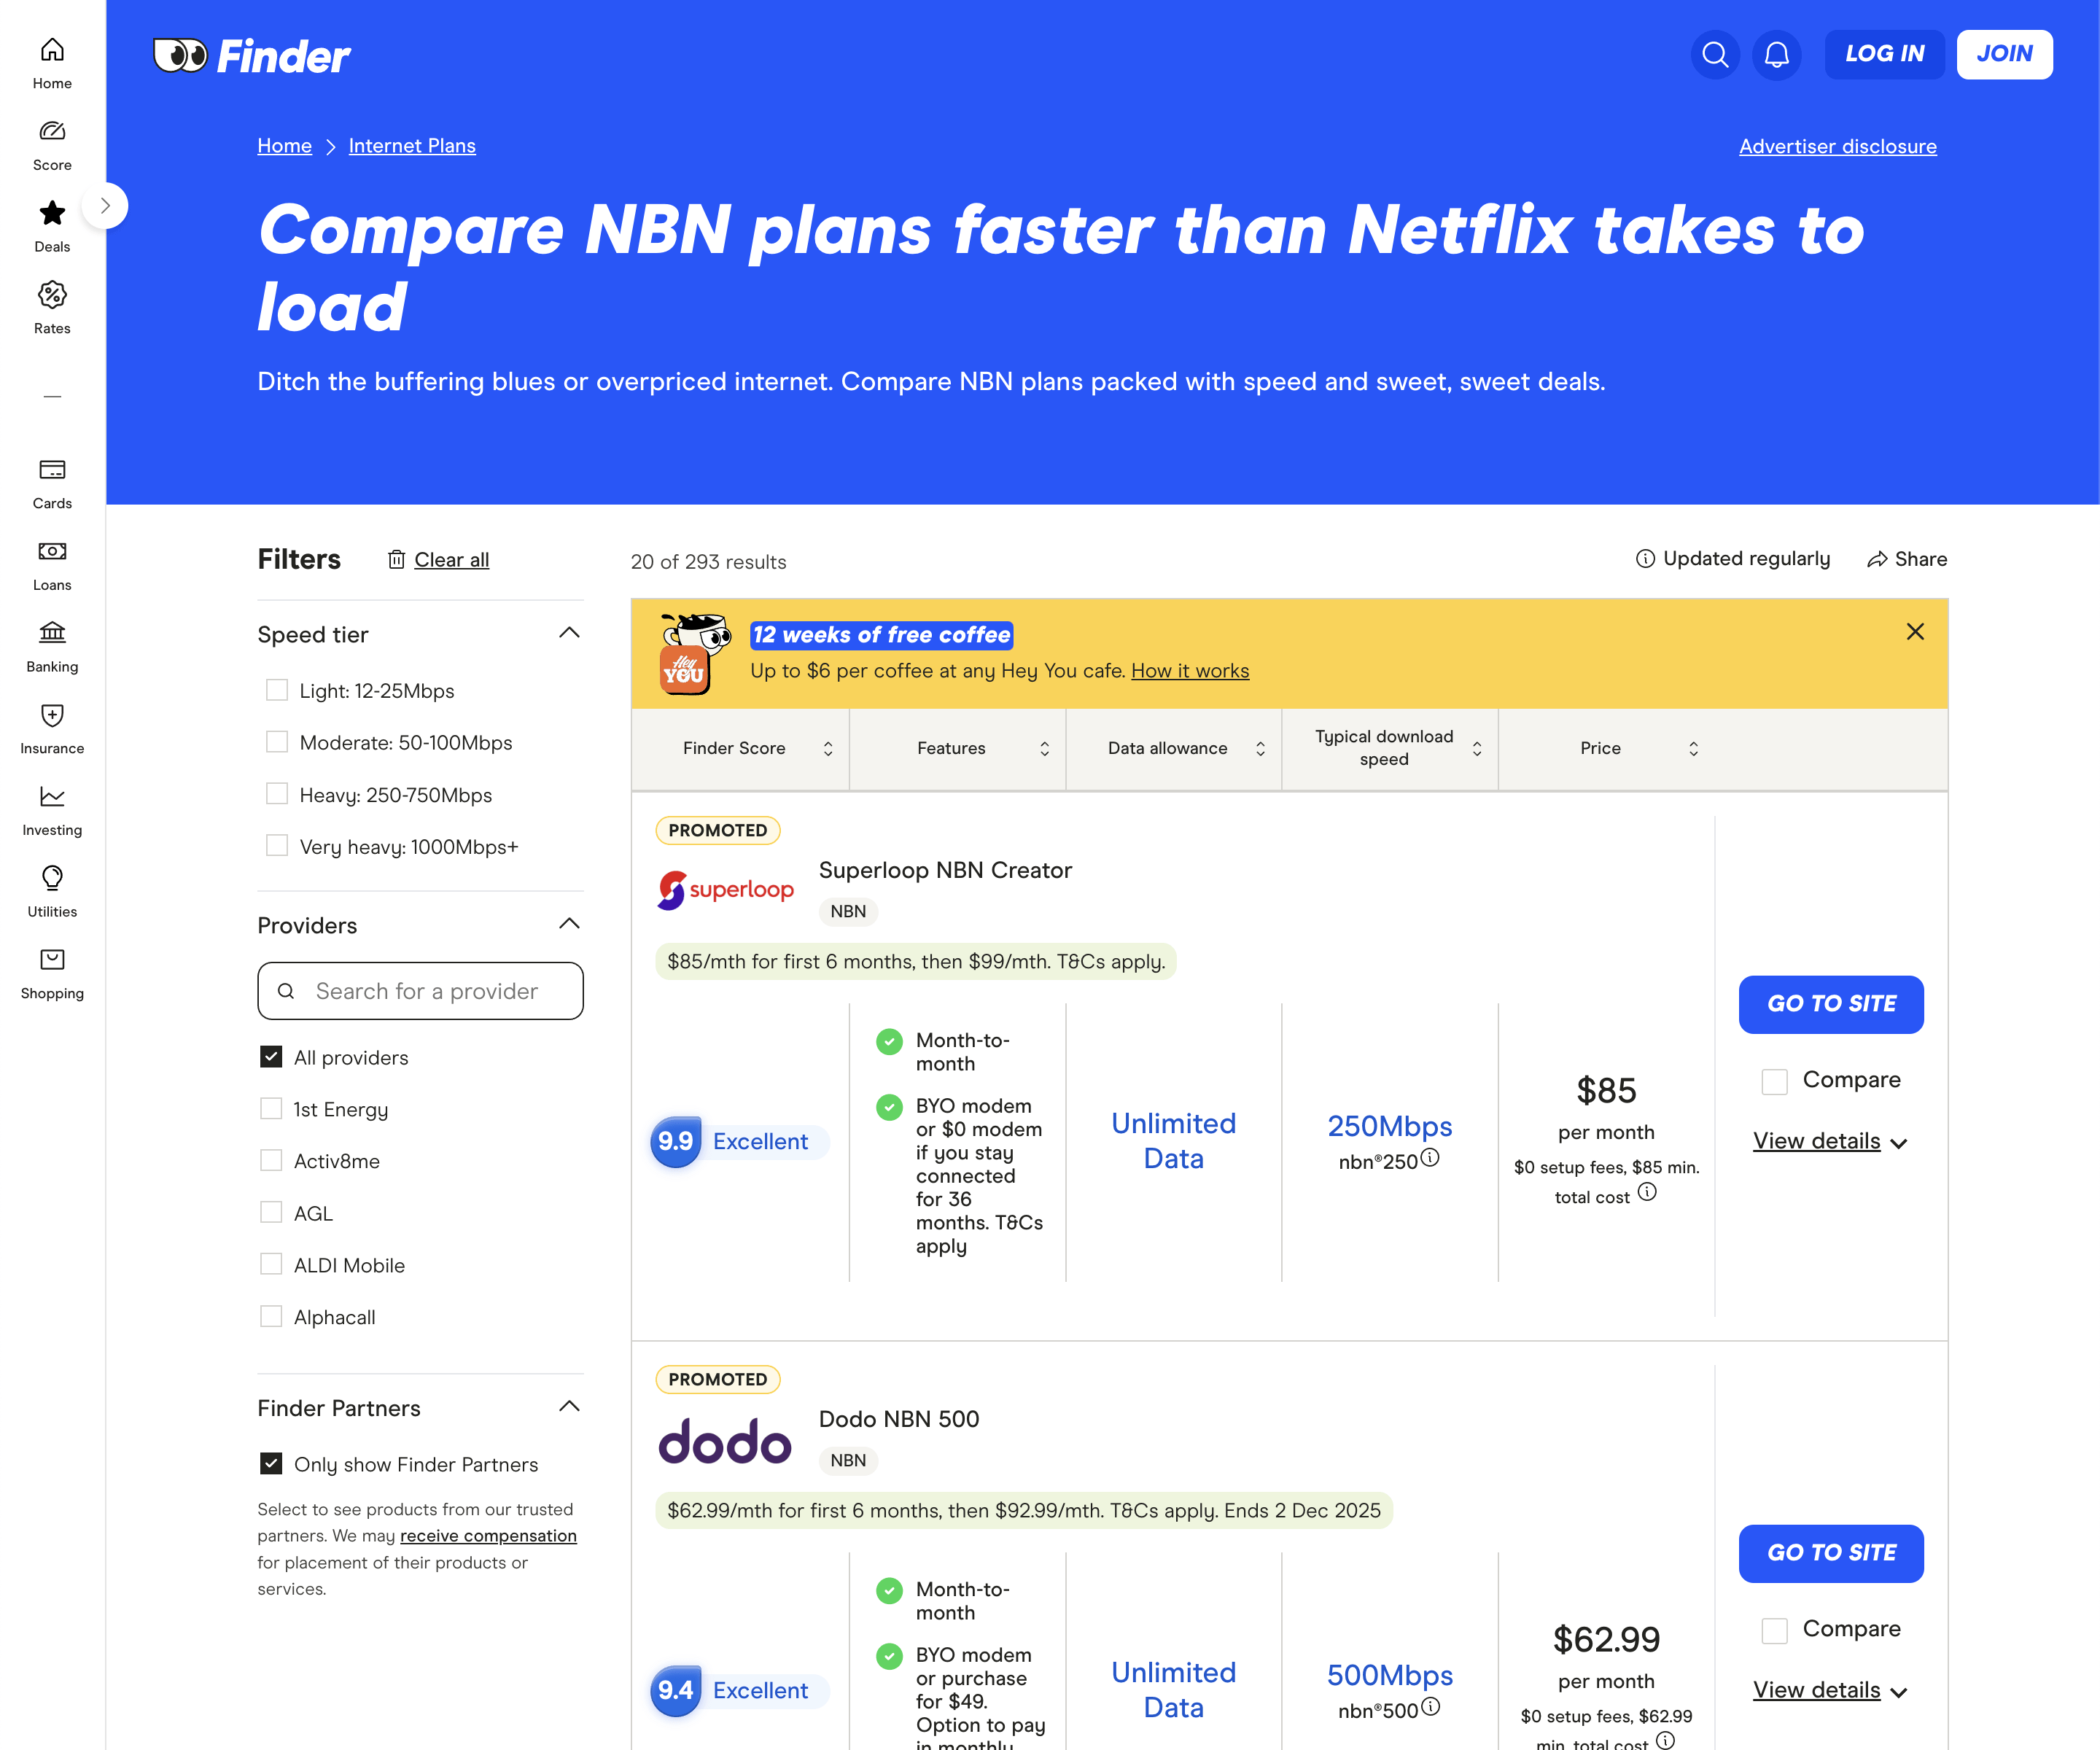Disable Only show Finder Partners

pyautogui.click(x=271, y=1464)
